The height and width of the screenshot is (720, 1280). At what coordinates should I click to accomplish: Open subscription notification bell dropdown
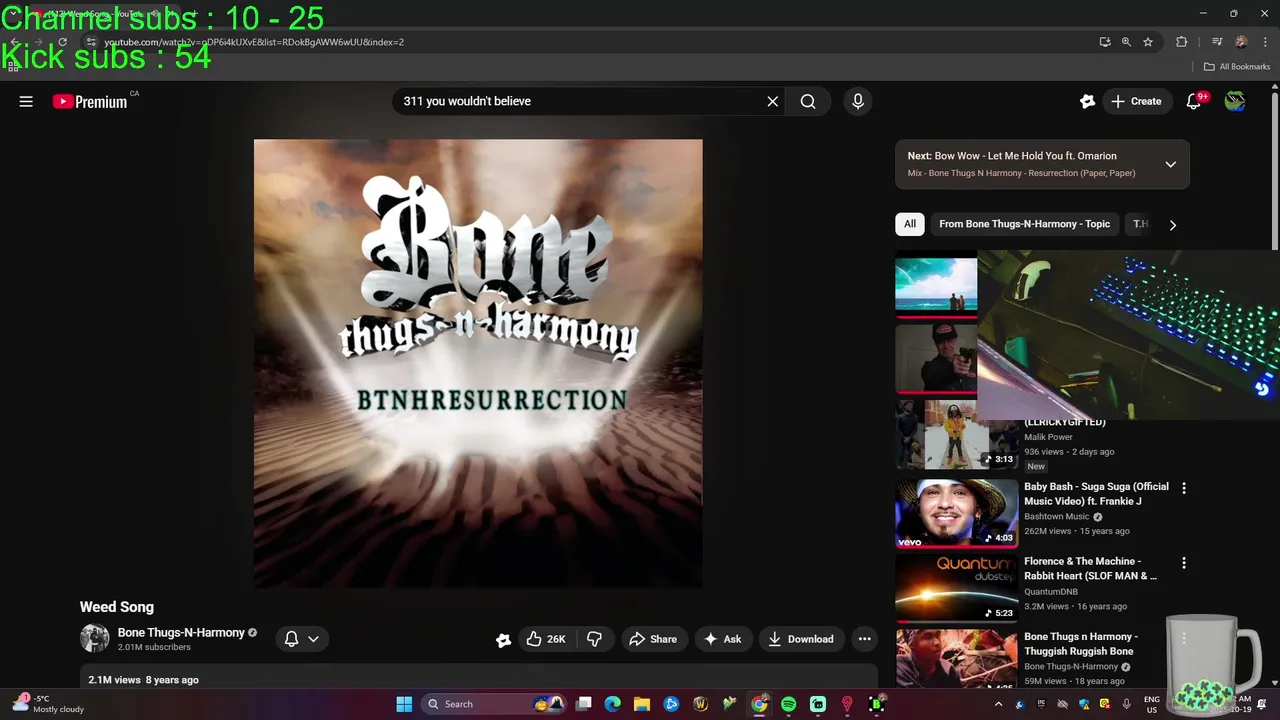301,639
